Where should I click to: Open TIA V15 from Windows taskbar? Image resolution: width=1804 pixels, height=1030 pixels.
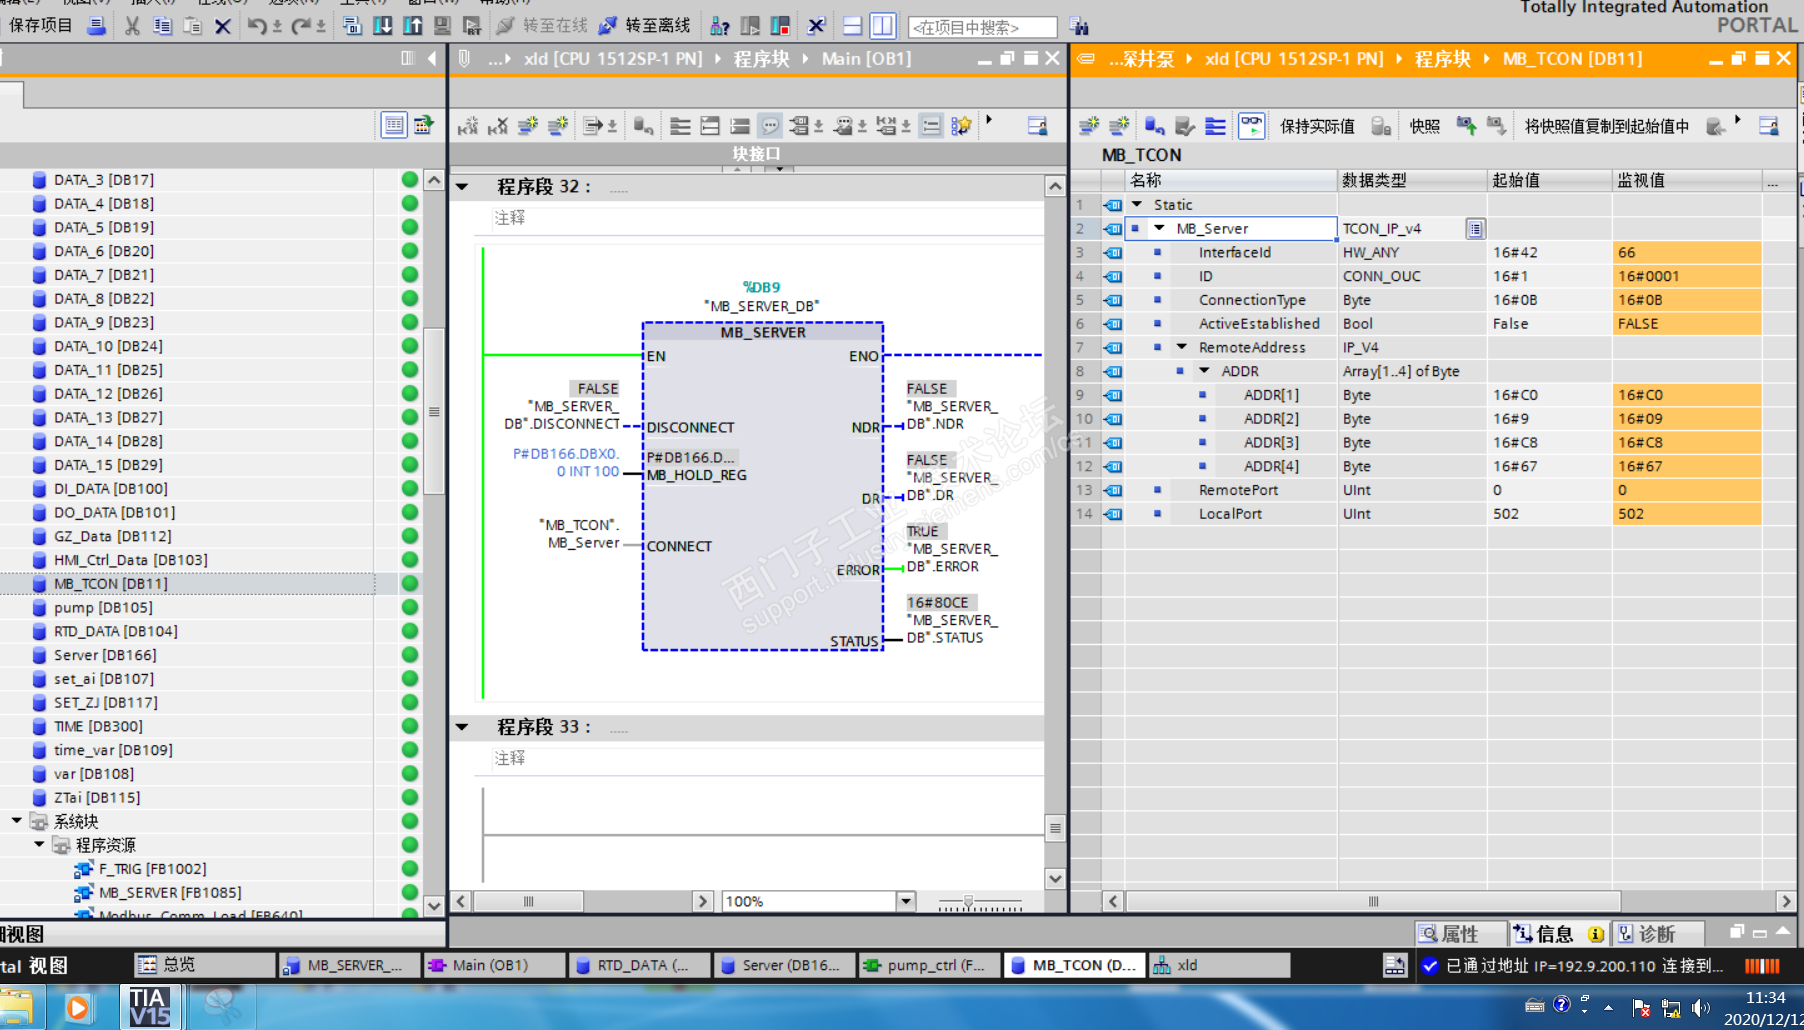[x=149, y=1007]
